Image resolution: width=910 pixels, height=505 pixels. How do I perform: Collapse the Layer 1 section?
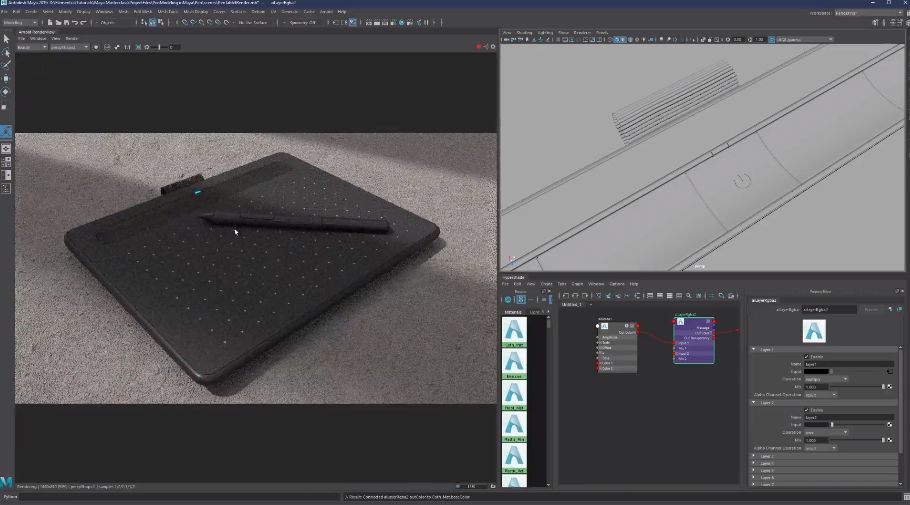(754, 349)
